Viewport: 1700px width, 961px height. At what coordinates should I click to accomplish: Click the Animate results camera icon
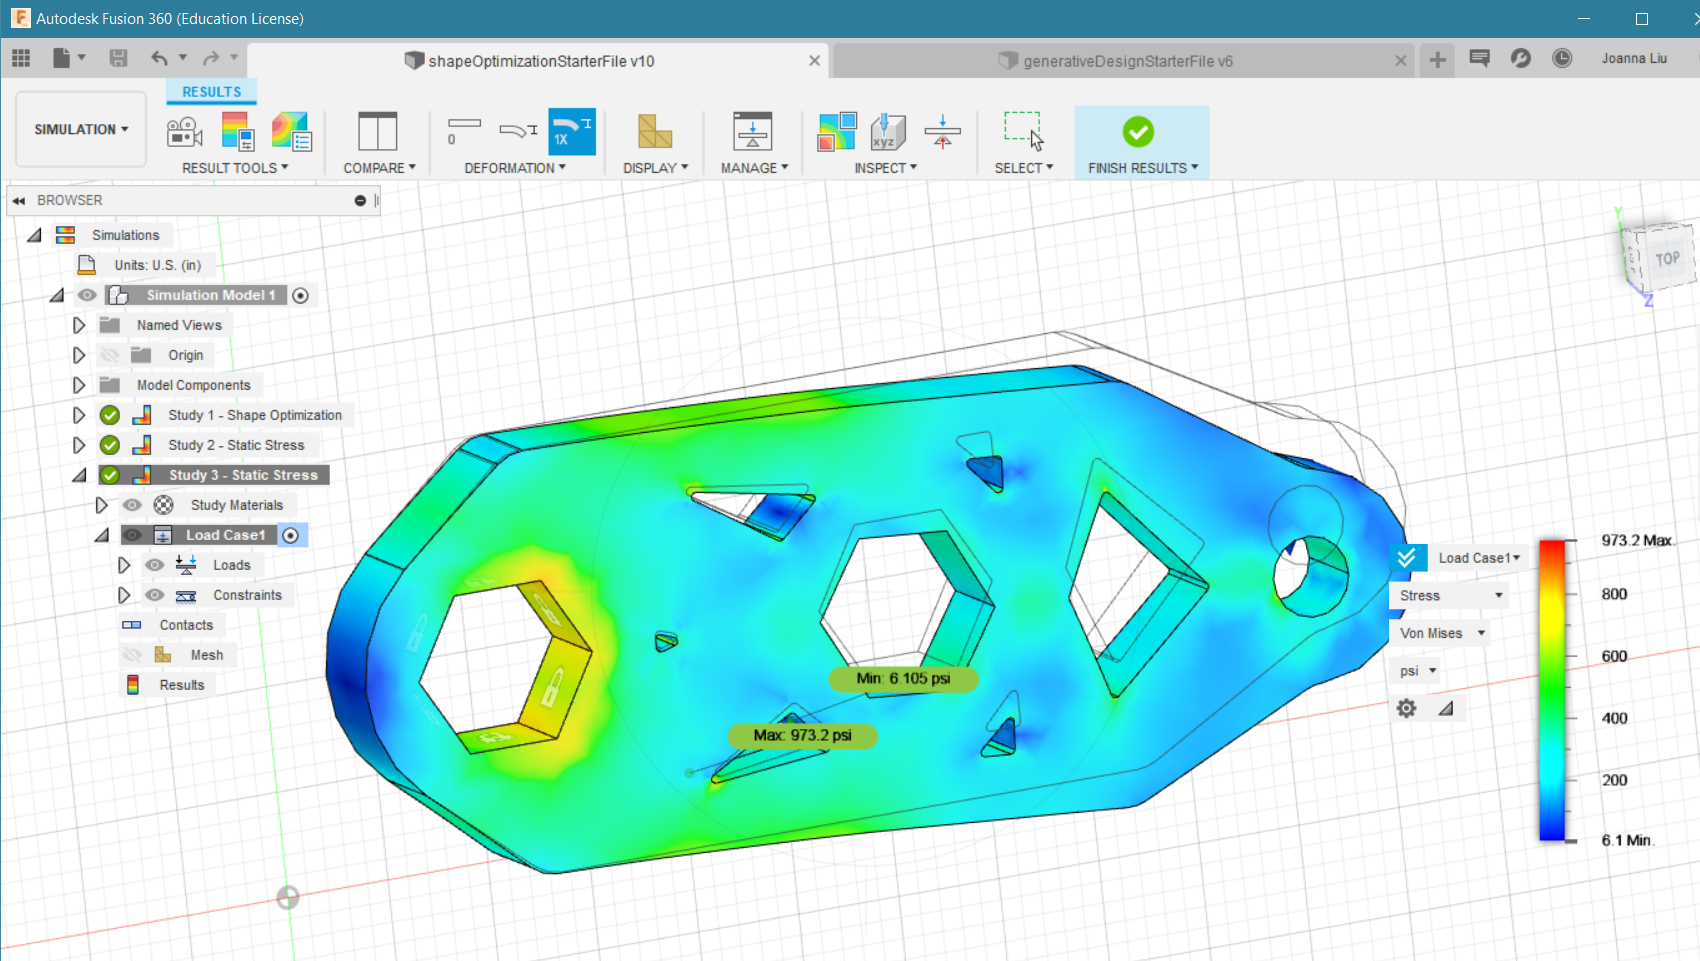tap(185, 132)
